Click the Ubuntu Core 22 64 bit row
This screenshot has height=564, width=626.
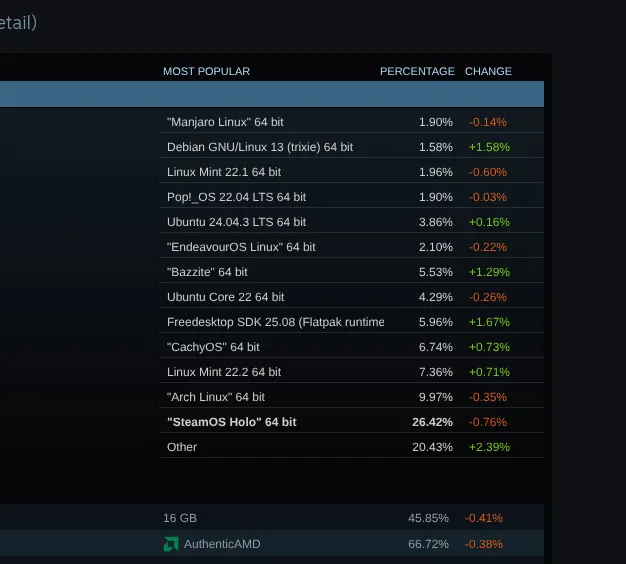(x=225, y=297)
